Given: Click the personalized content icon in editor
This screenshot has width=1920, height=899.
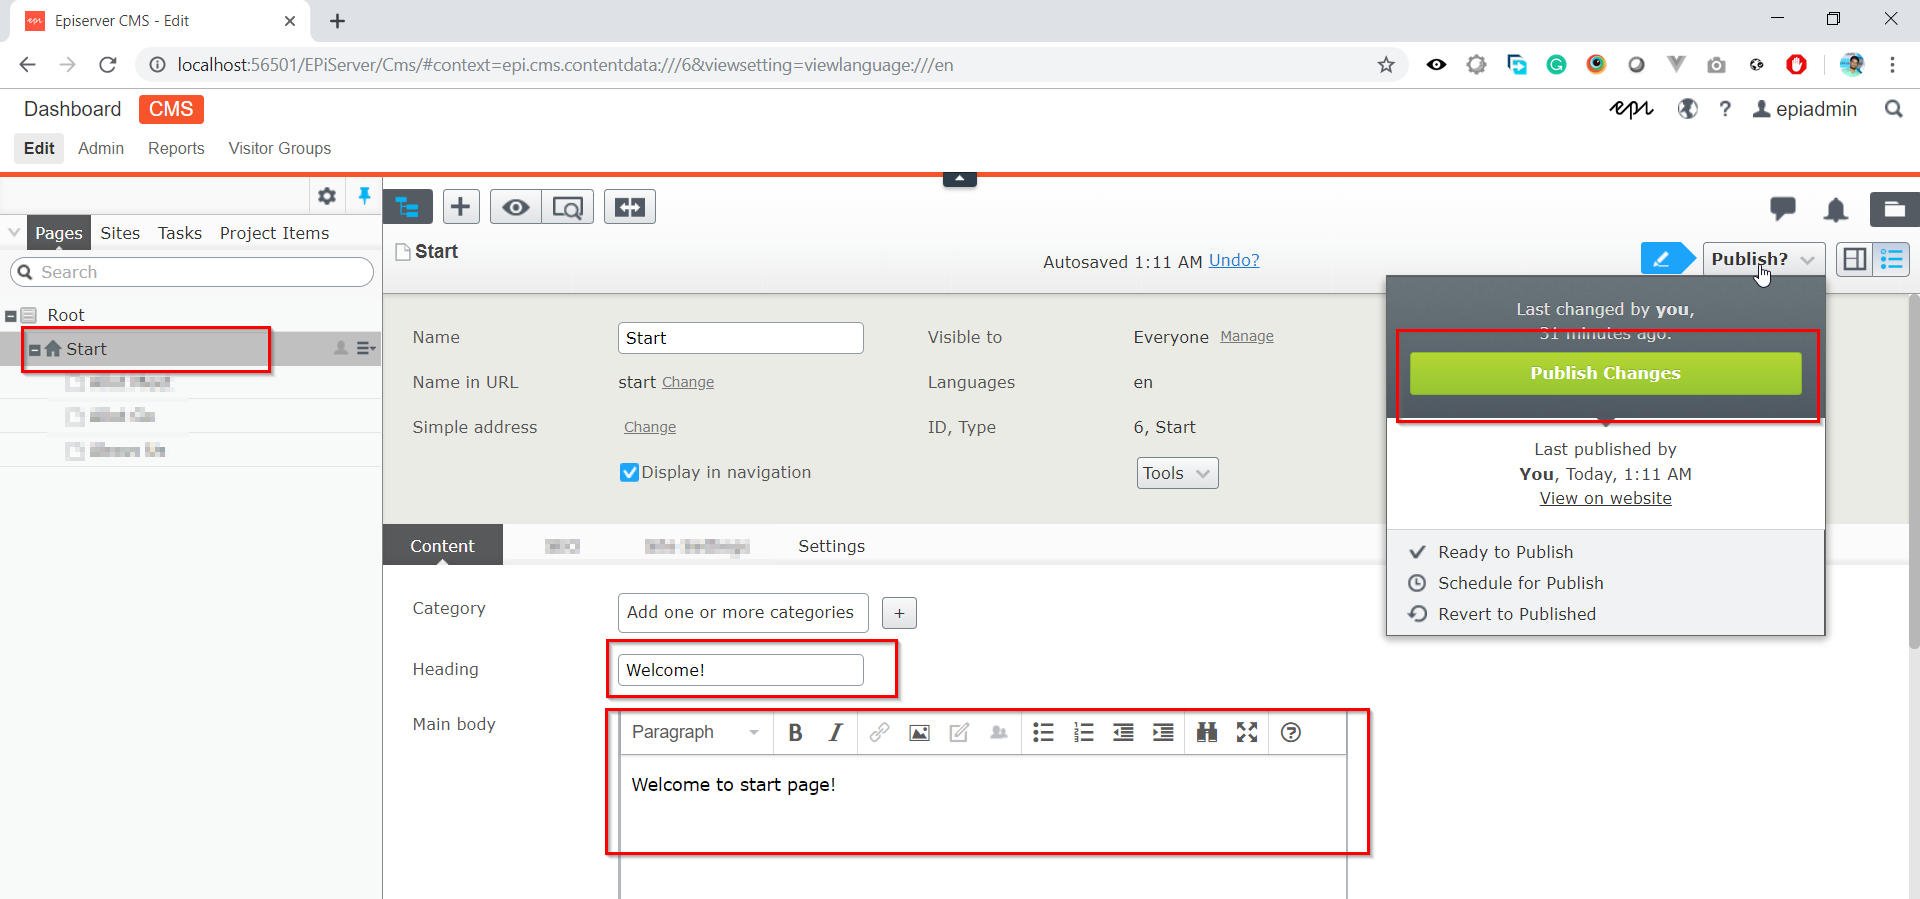Looking at the screenshot, I should click(999, 733).
